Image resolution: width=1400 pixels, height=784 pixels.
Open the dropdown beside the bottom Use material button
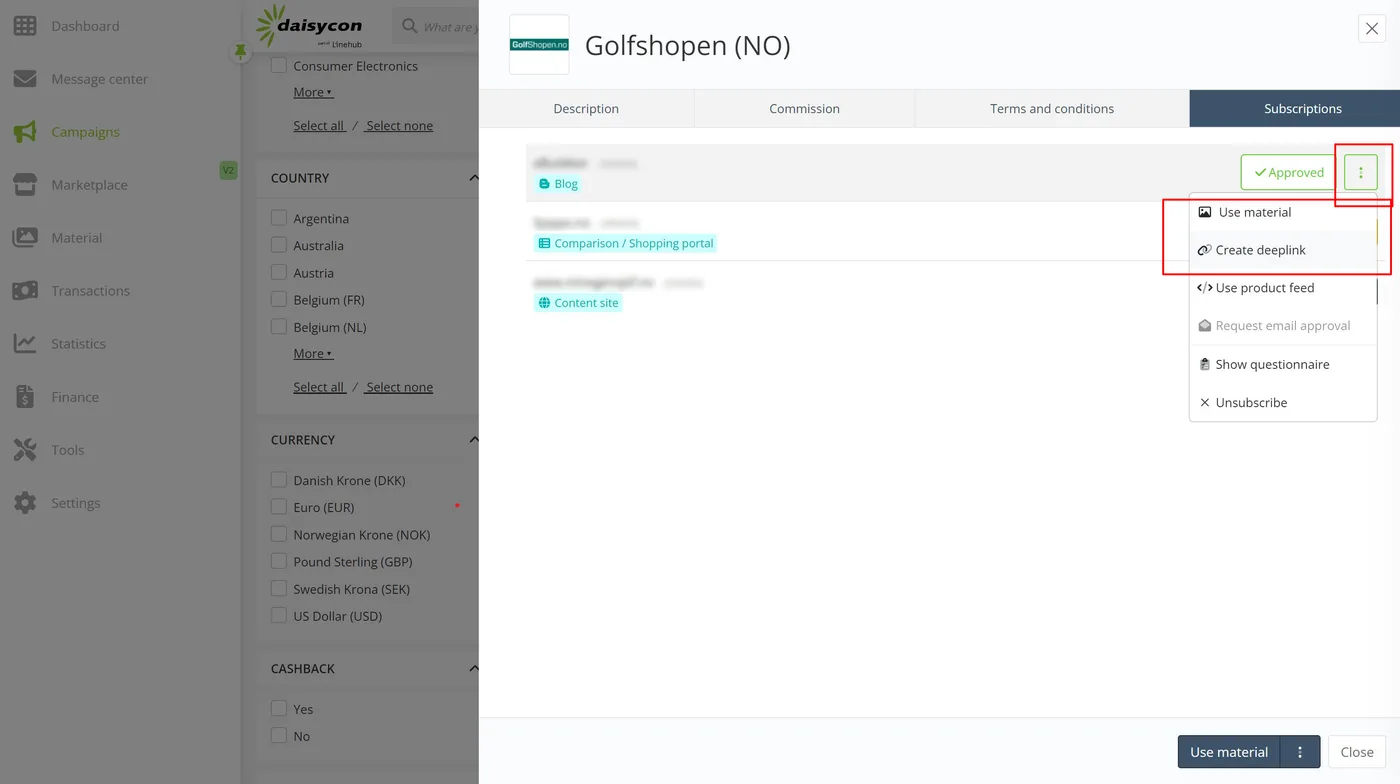[1300, 752]
